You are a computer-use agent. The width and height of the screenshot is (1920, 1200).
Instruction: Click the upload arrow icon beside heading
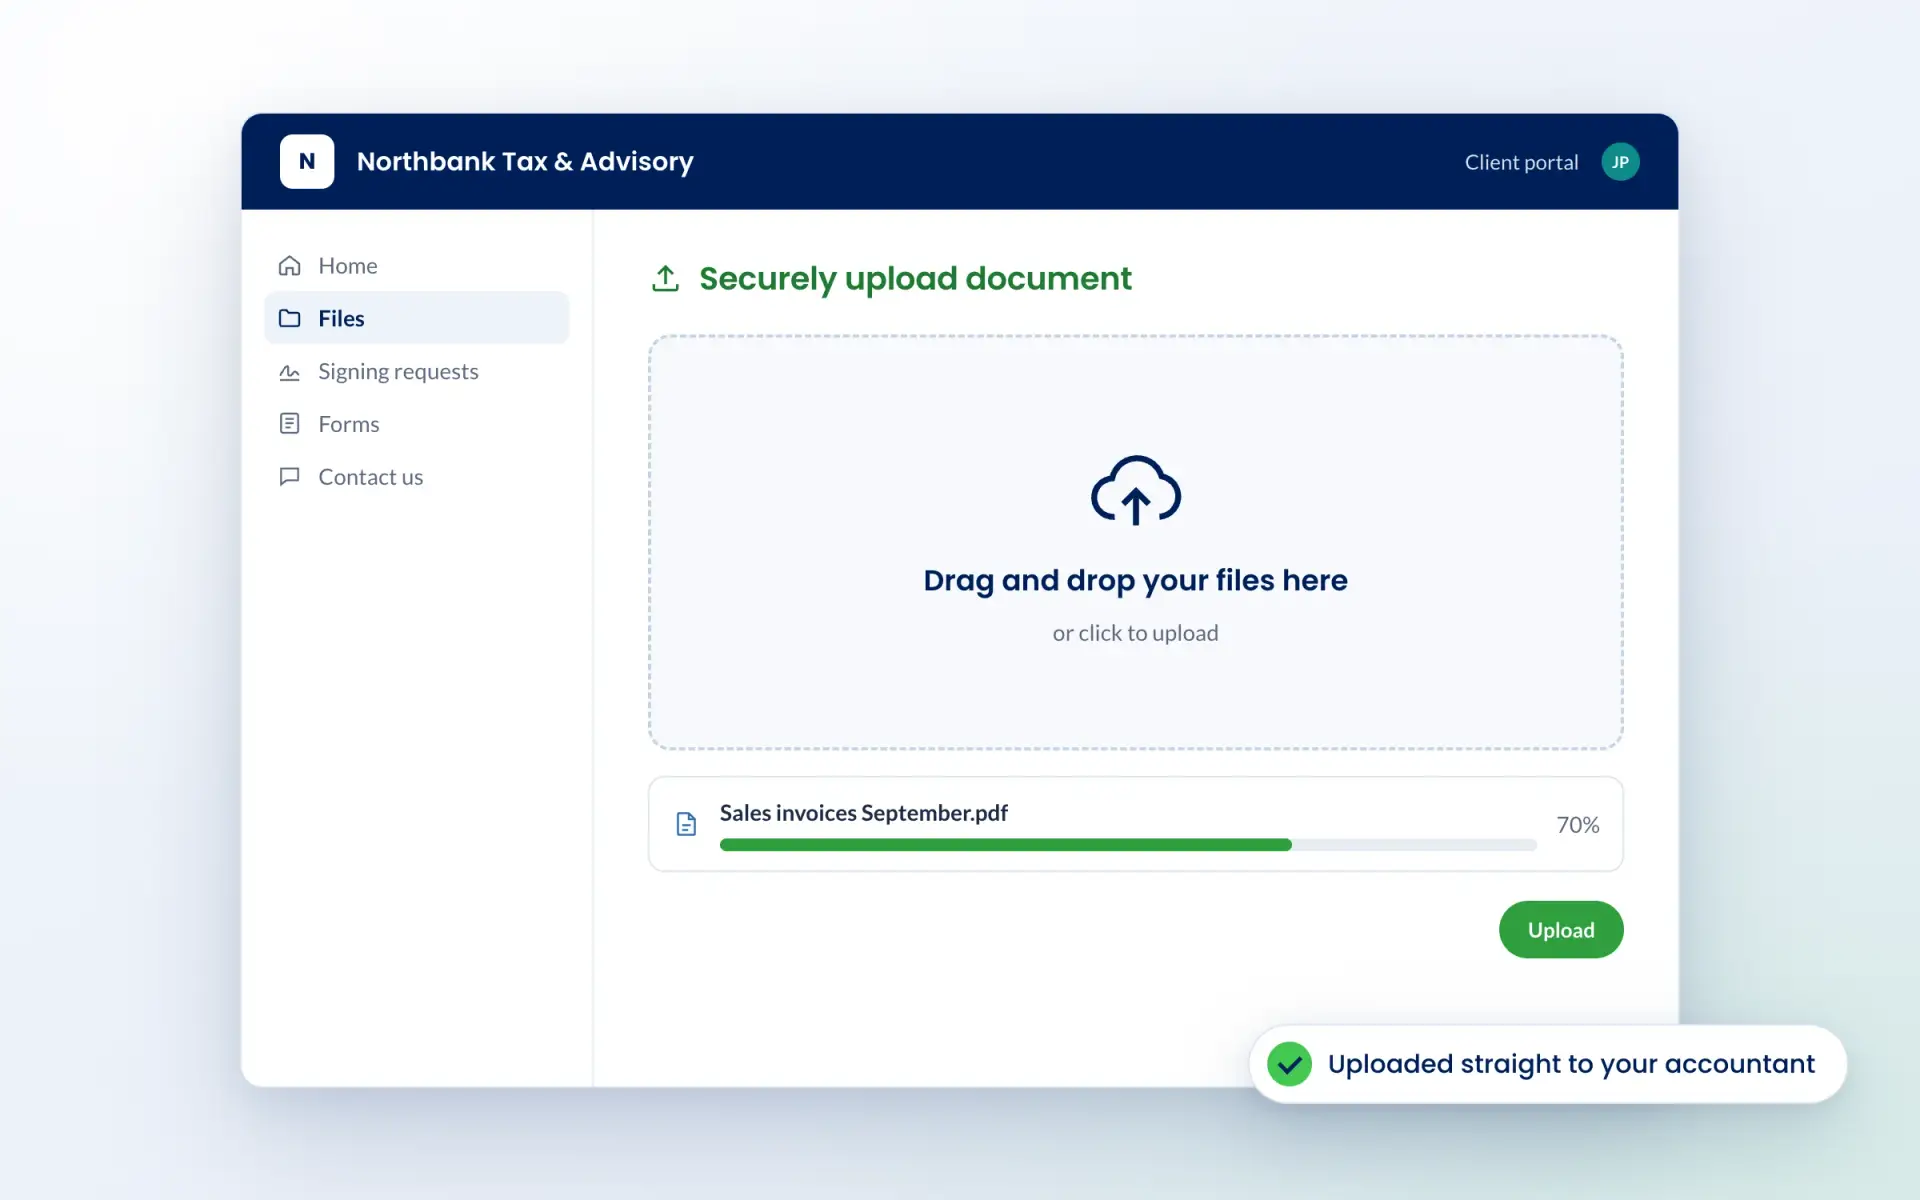(x=665, y=278)
